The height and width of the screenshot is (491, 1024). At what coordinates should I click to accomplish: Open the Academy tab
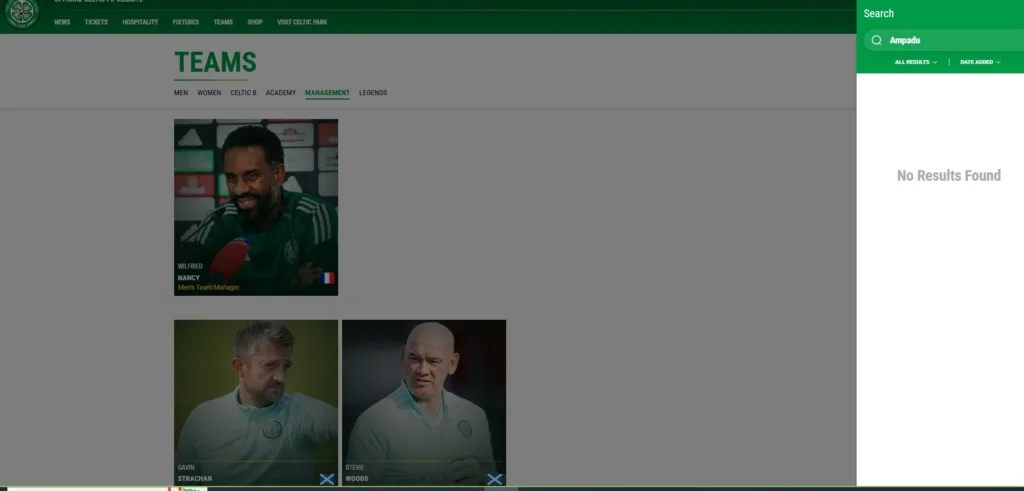[x=280, y=93]
